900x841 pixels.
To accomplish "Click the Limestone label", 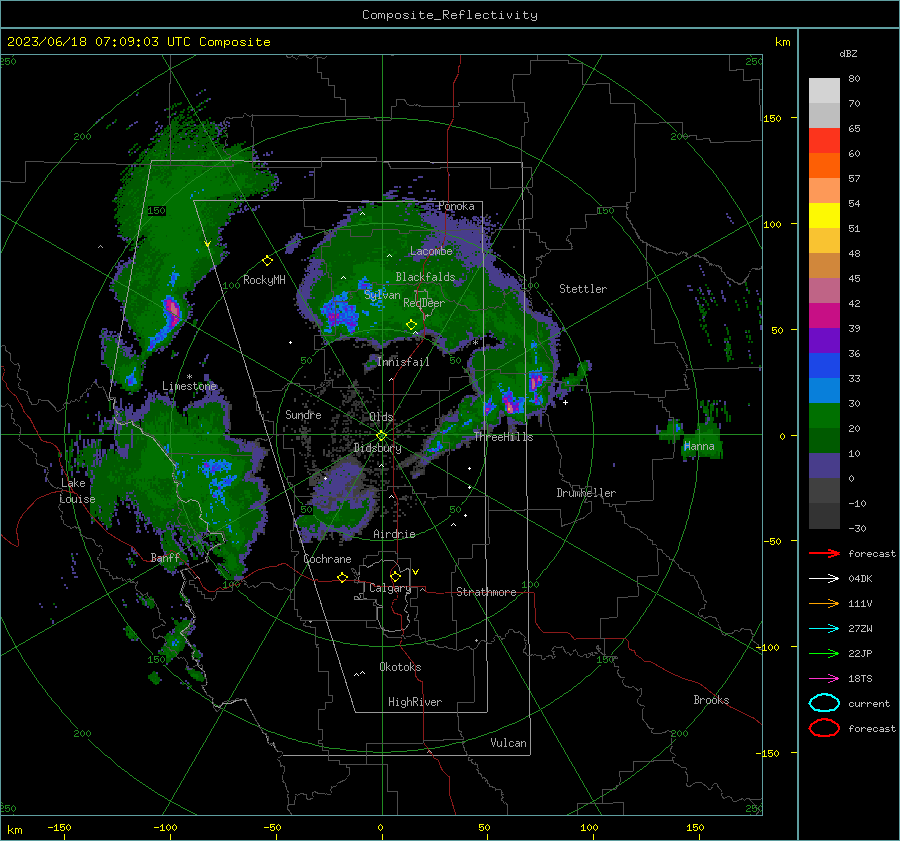I will pyautogui.click(x=189, y=386).
